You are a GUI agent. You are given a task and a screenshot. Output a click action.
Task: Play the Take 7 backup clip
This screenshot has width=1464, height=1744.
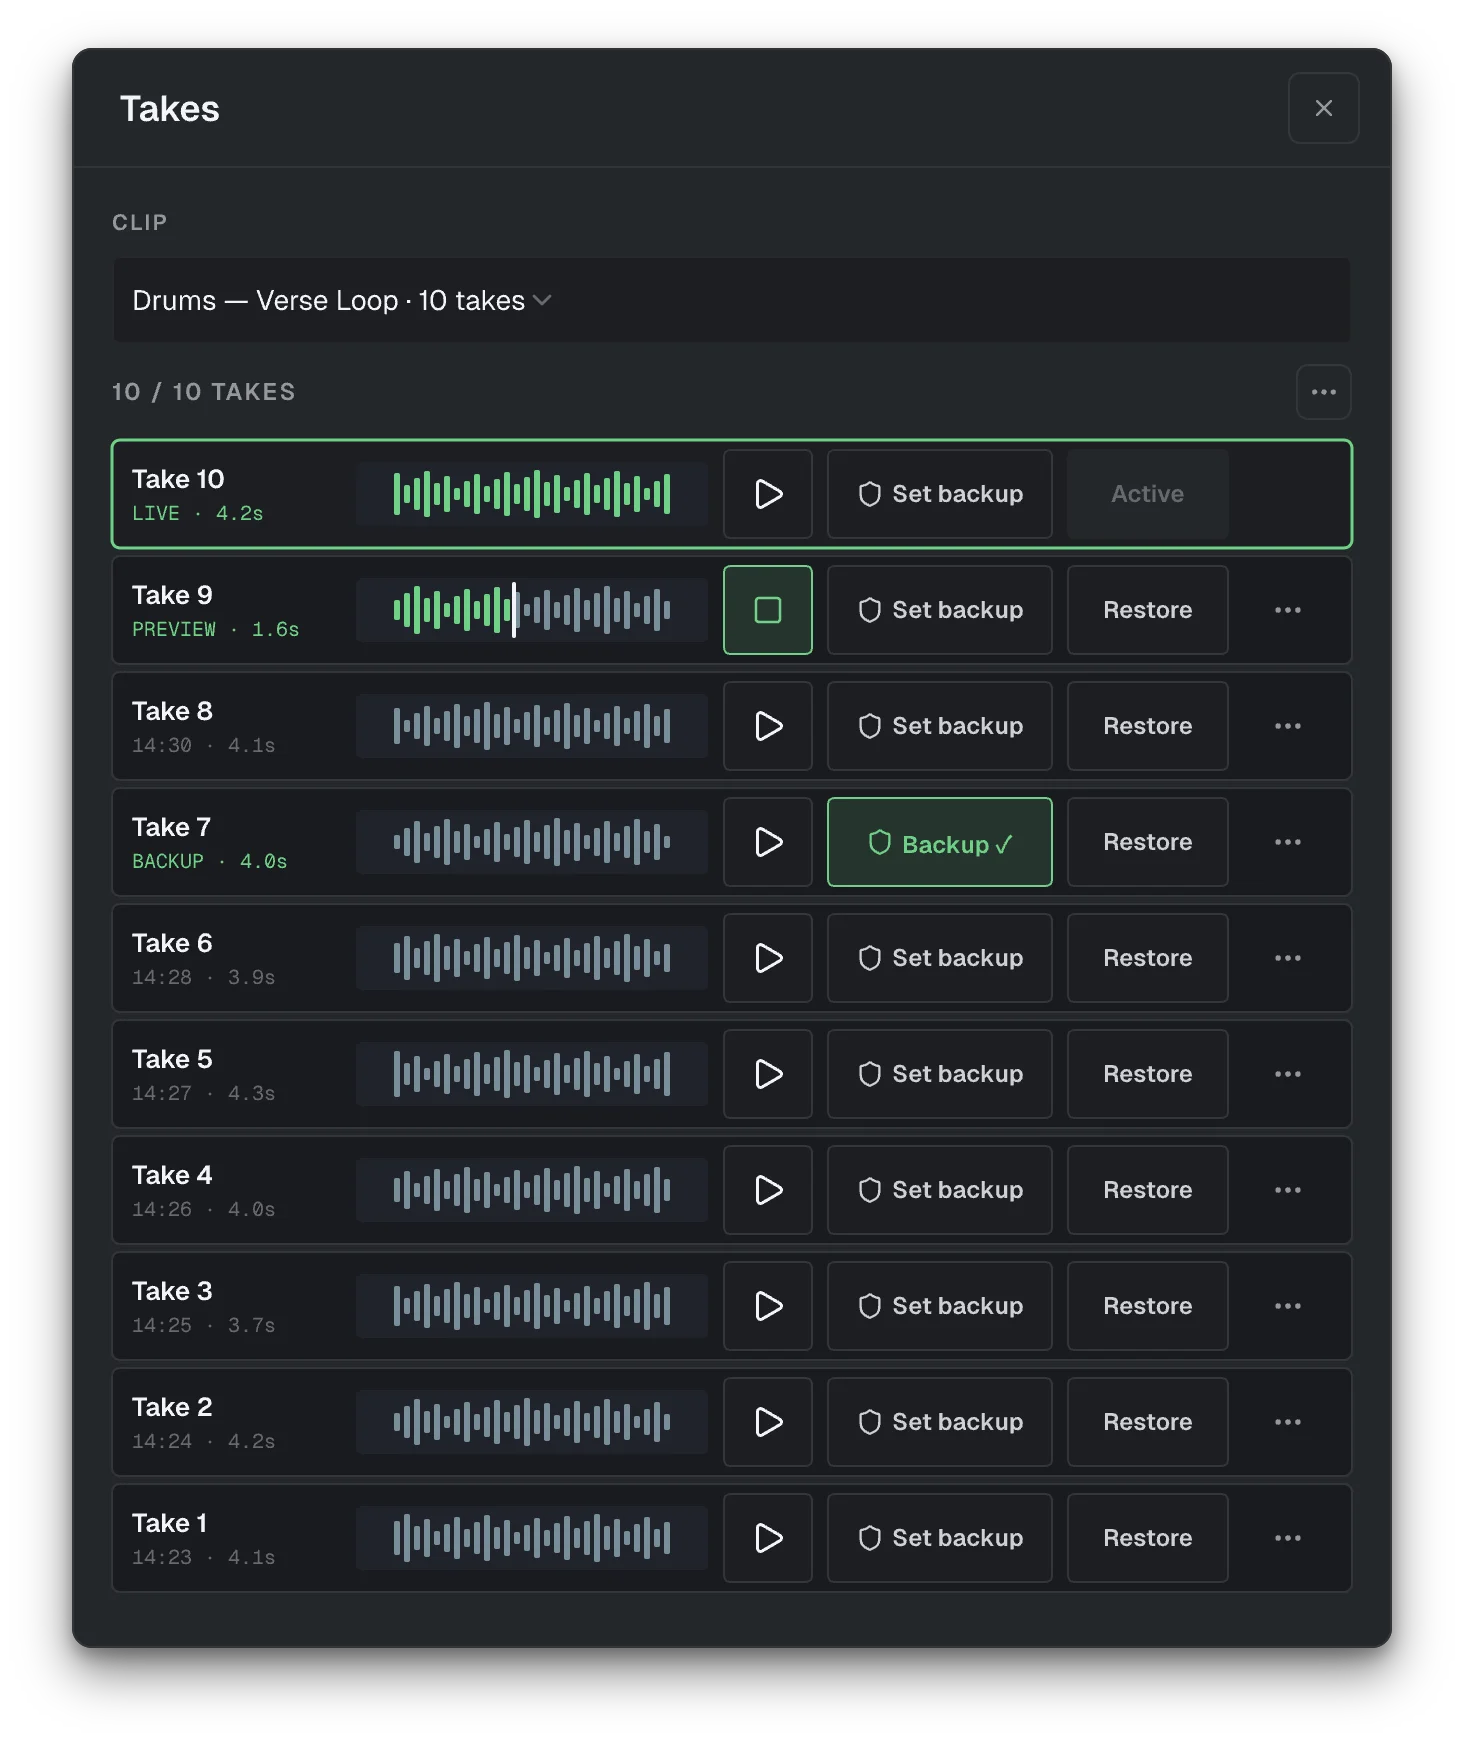pyautogui.click(x=768, y=842)
